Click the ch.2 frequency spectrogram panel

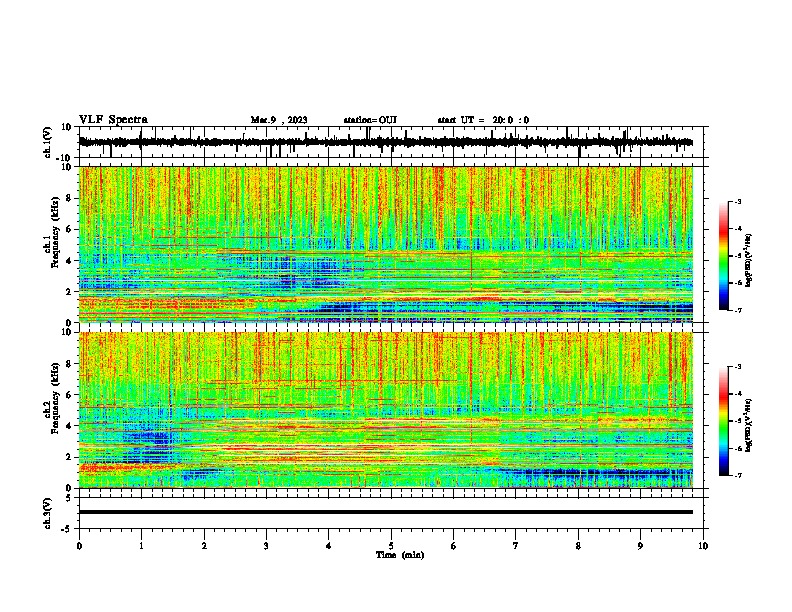tap(386, 410)
